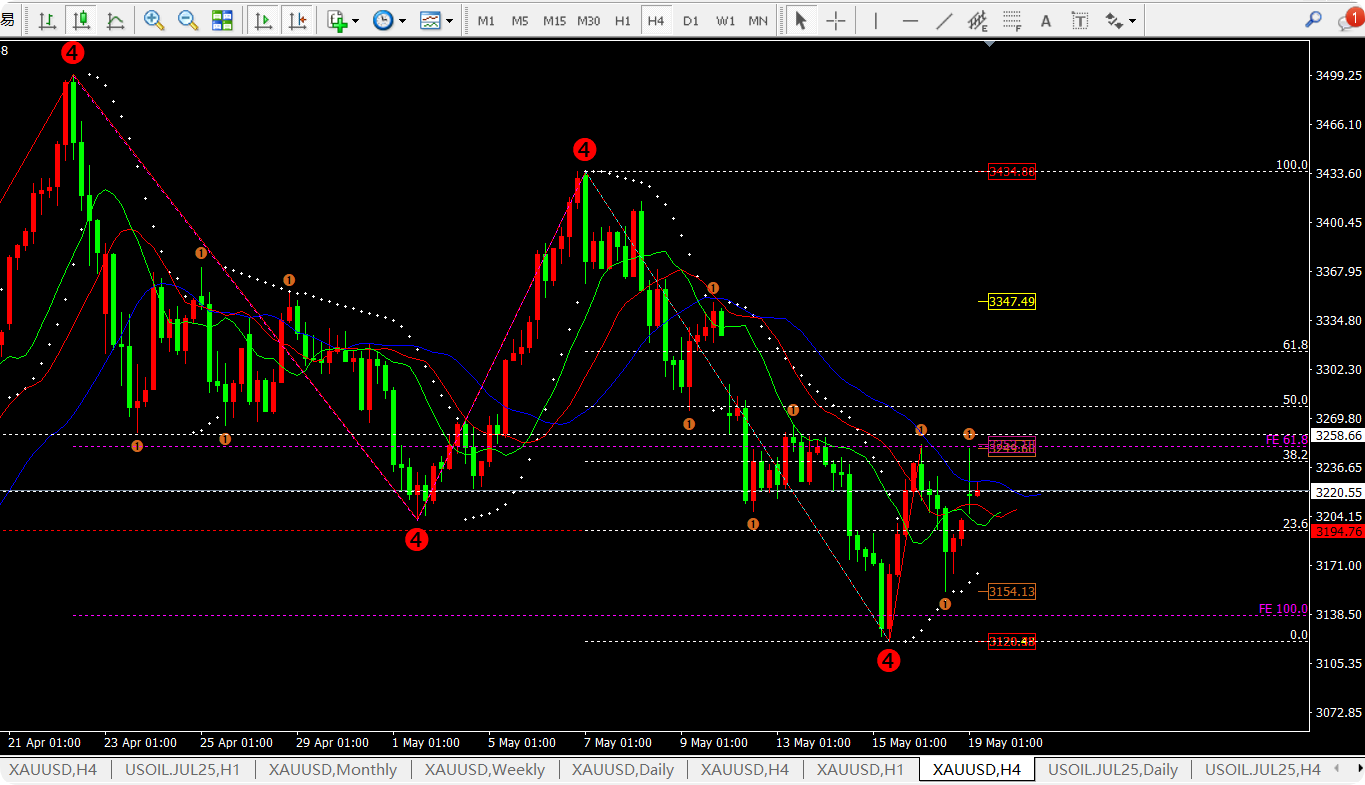Toggle candlestick chart mode
The width and height of the screenshot is (1365, 785).
point(81,20)
